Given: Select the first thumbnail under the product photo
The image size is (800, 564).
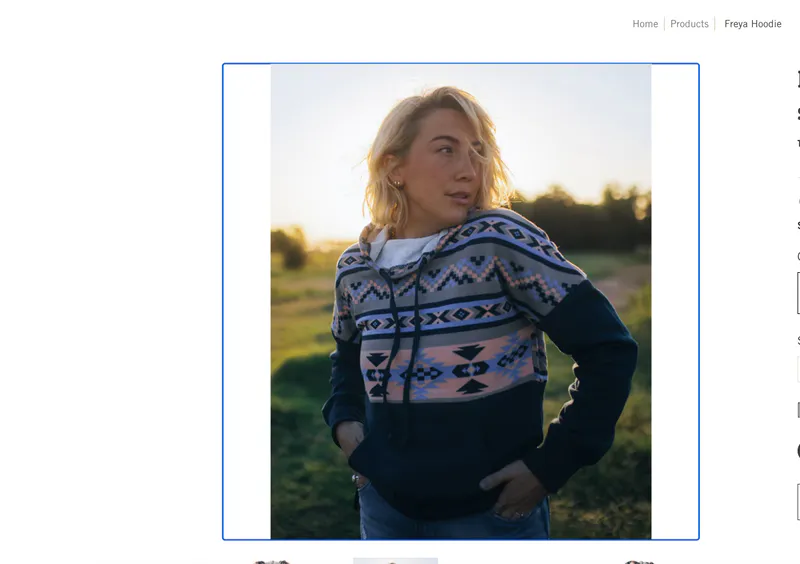Looking at the screenshot, I should point(272,561).
